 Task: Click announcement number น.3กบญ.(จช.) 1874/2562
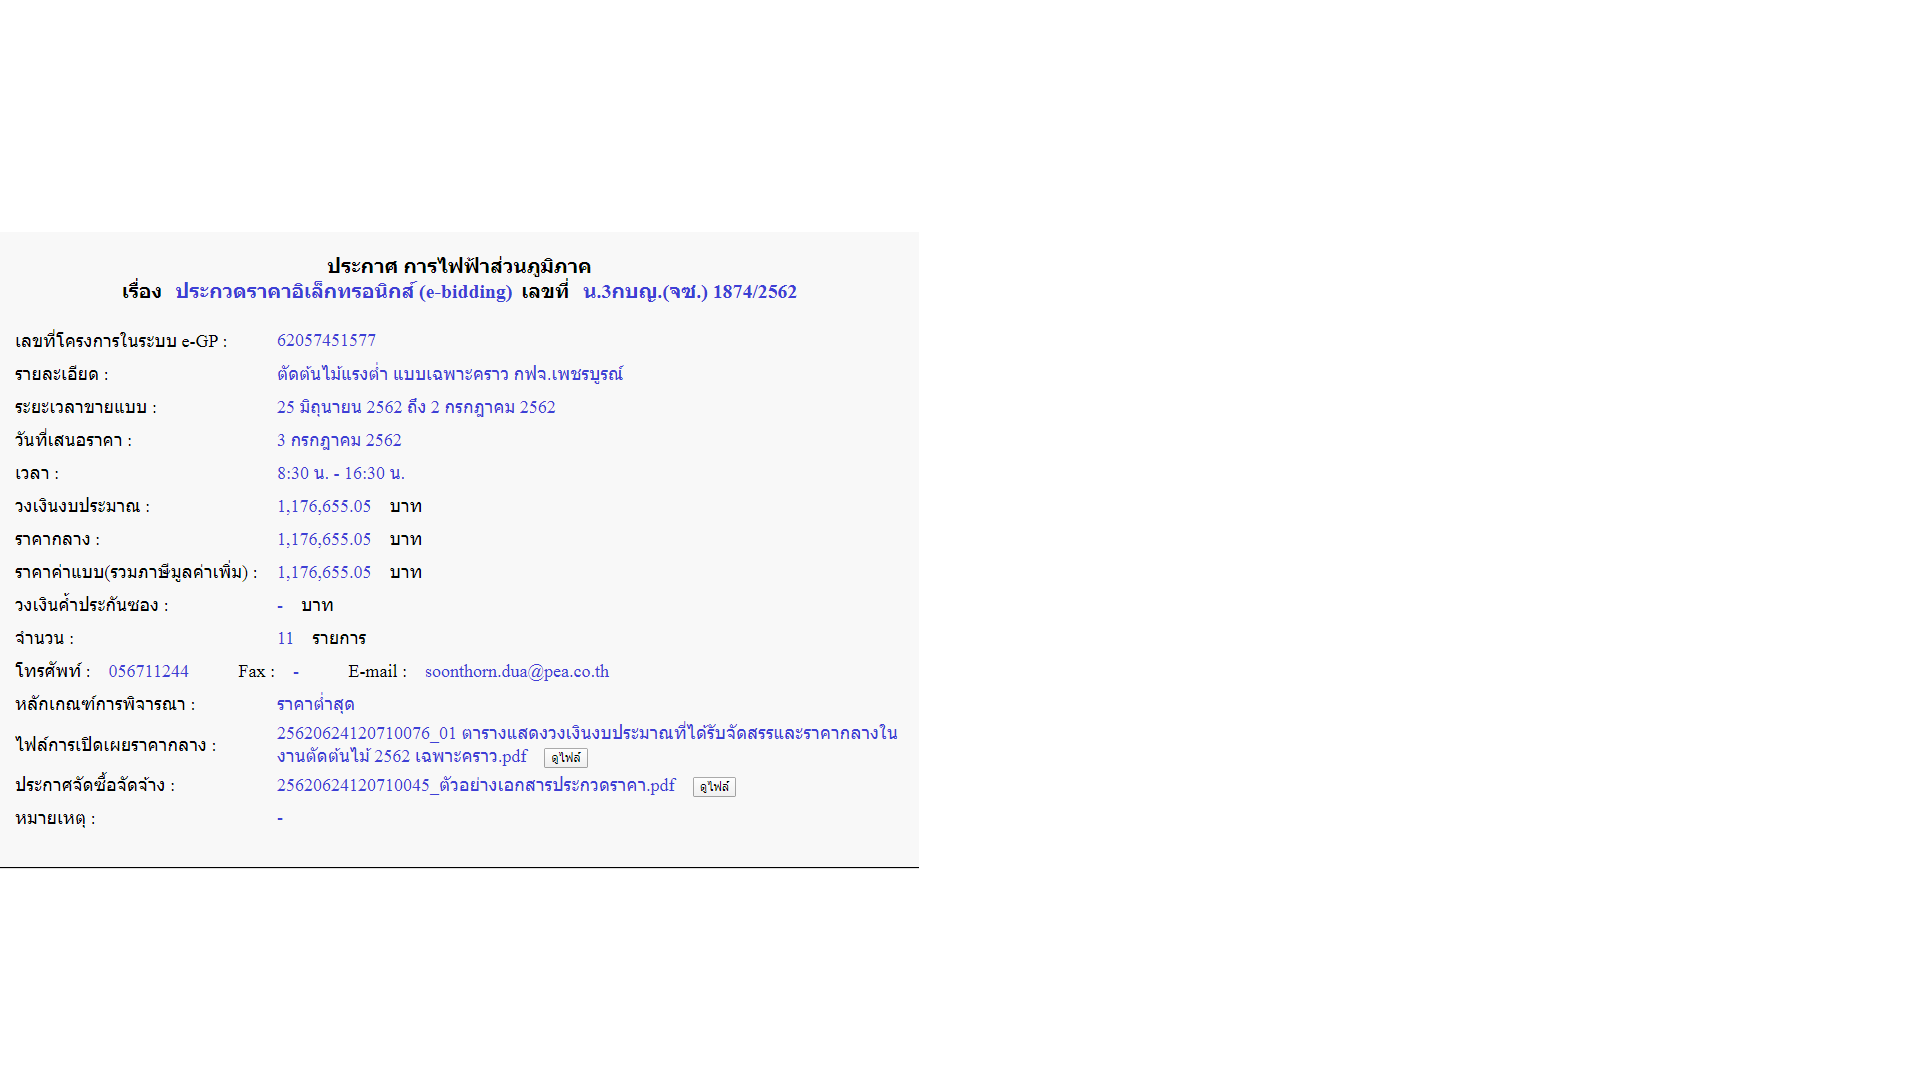pos(690,292)
